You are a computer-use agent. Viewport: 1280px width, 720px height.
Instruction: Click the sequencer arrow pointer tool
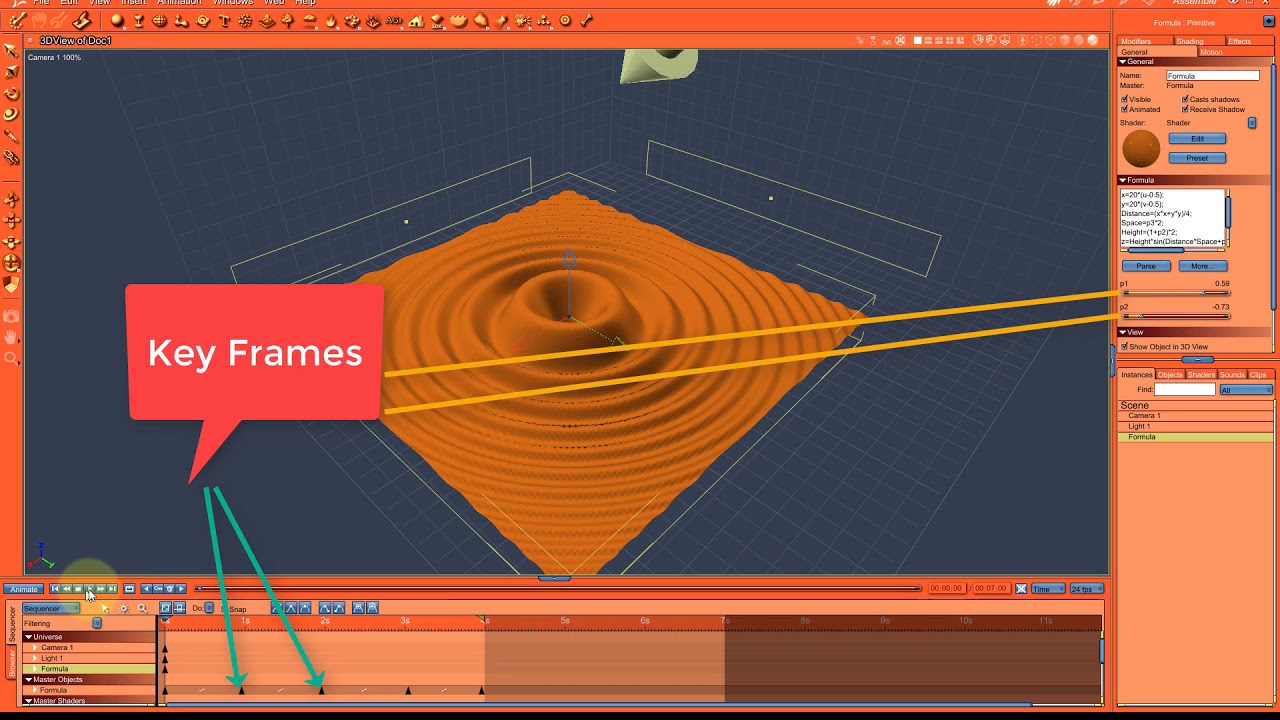(105, 608)
